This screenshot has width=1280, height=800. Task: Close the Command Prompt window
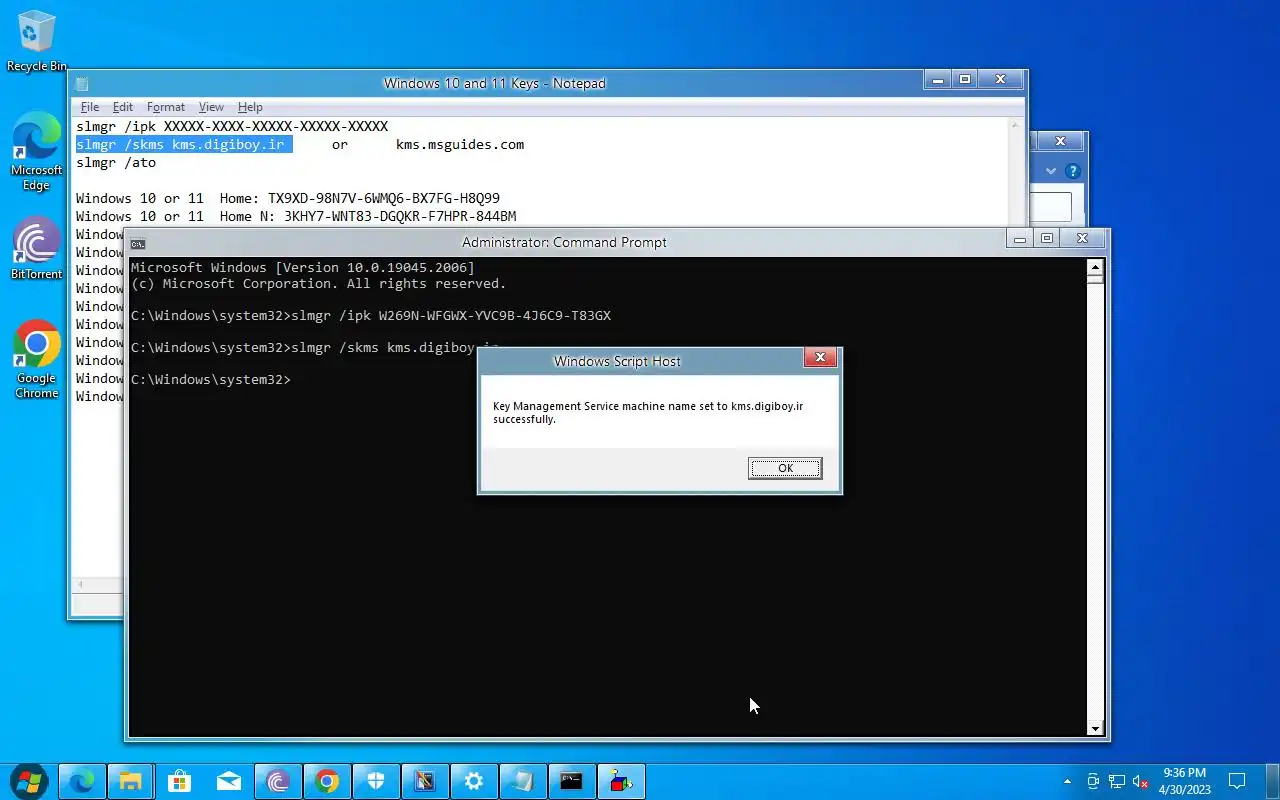coord(1082,239)
